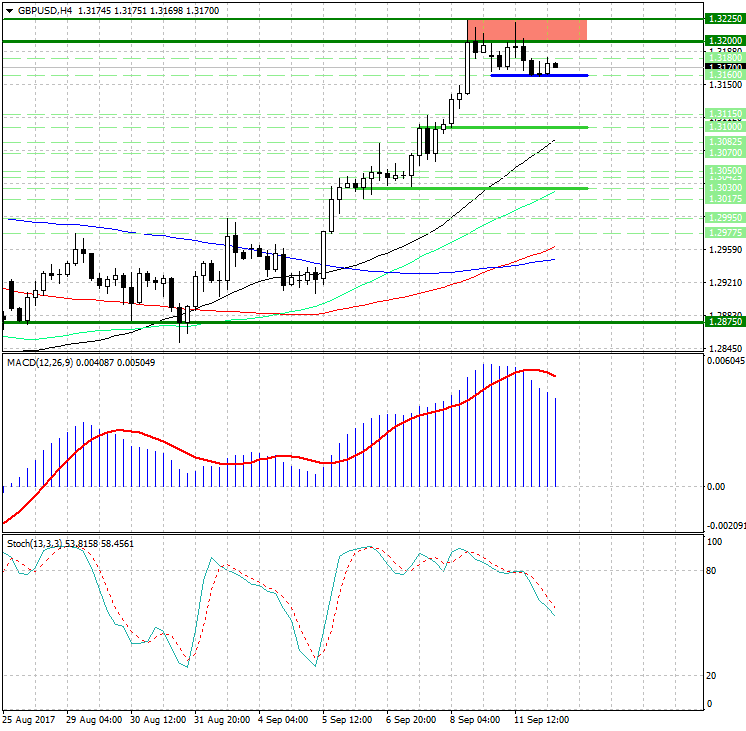Click the 5 Sep 12:00 time axis label
Viewport: 746px width, 731px height.
tap(347, 719)
